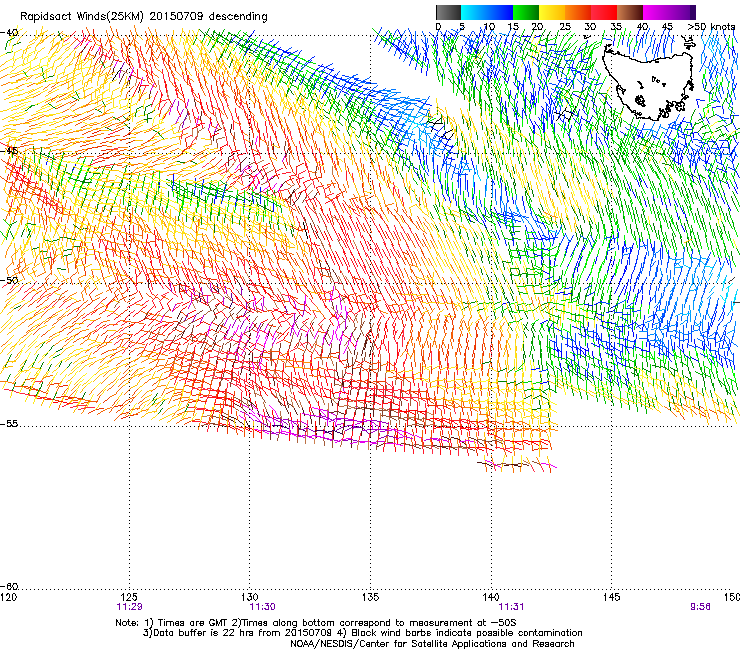
Task: Click the '-60' latitude axis label
Action: click(9, 586)
